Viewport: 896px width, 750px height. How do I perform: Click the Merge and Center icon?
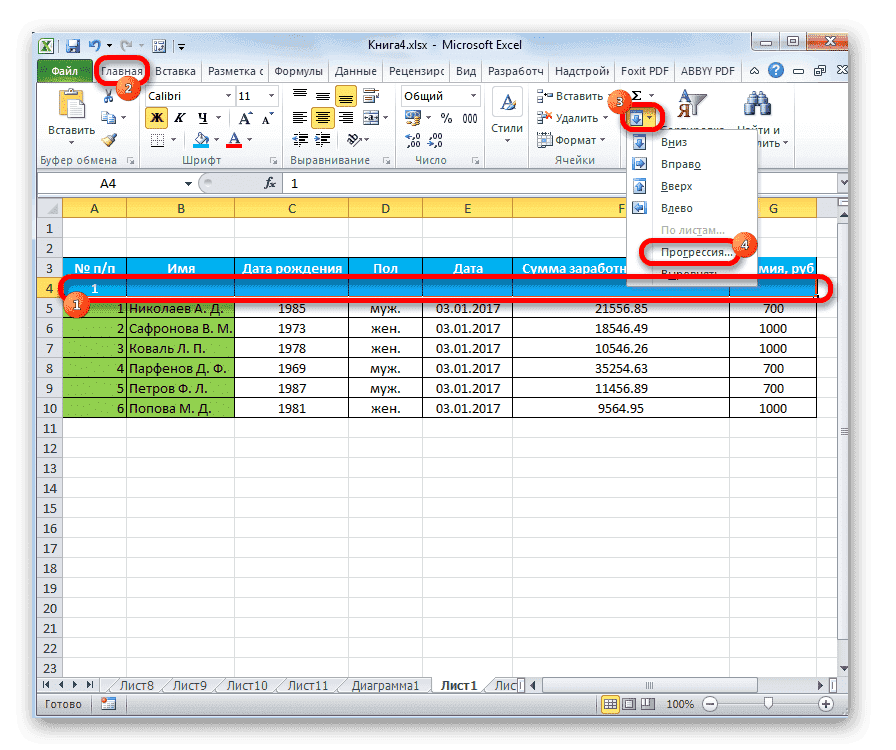(371, 119)
